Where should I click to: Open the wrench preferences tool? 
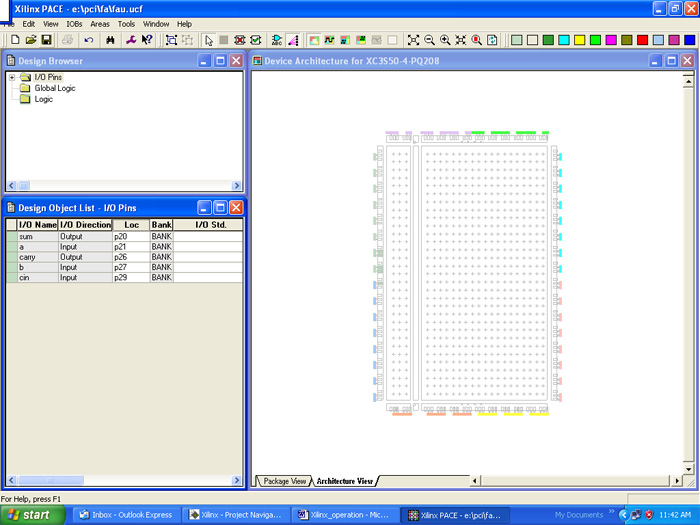click(x=131, y=40)
